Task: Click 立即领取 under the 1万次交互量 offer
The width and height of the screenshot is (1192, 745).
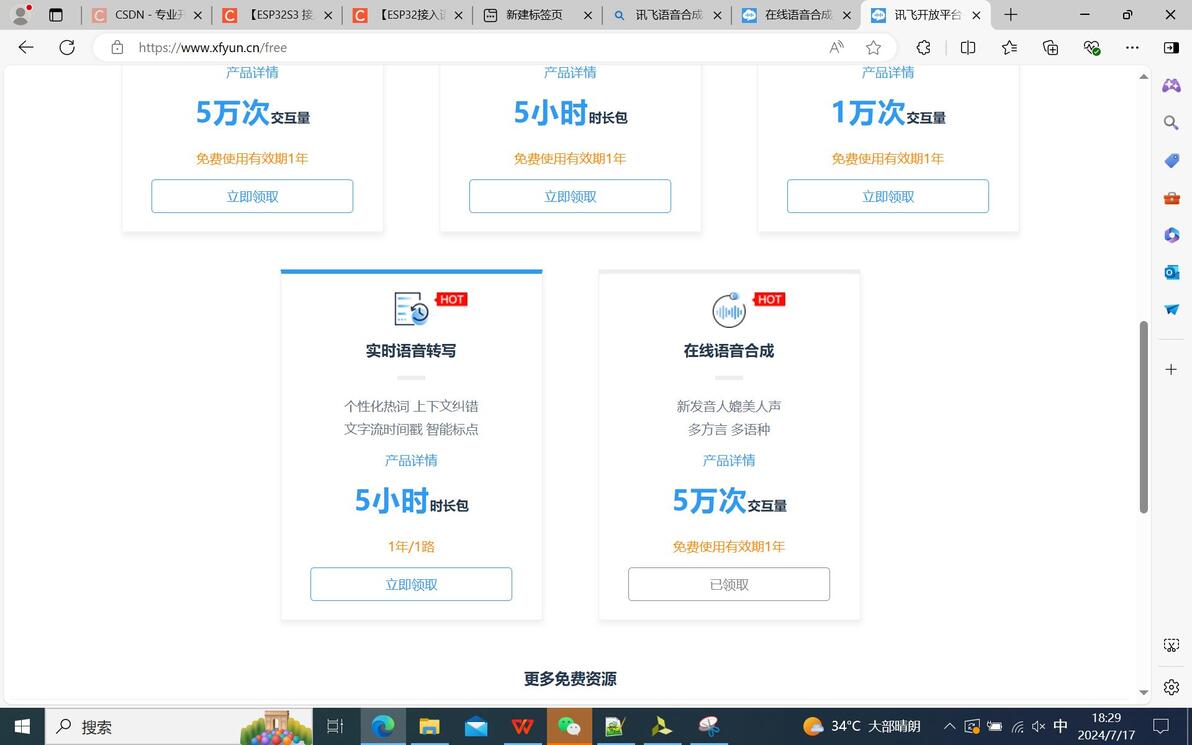Action: coord(888,196)
